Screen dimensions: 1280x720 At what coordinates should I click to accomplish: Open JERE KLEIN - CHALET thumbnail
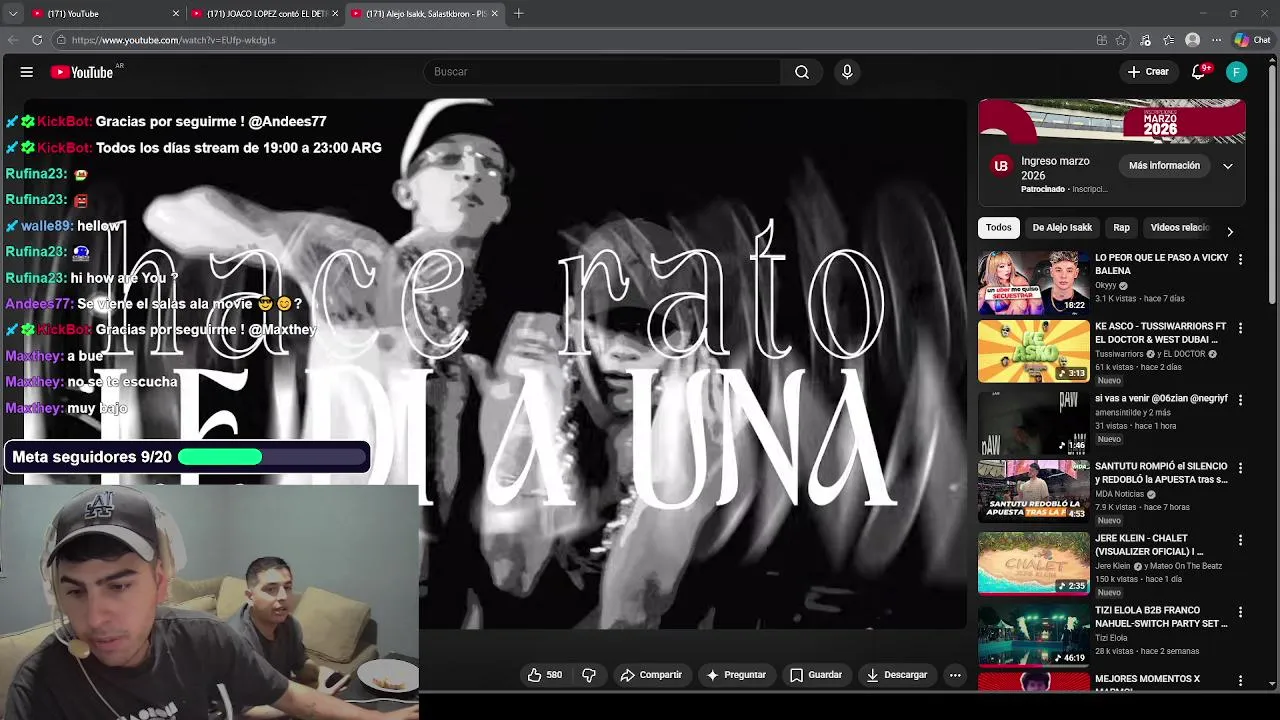(1034, 563)
